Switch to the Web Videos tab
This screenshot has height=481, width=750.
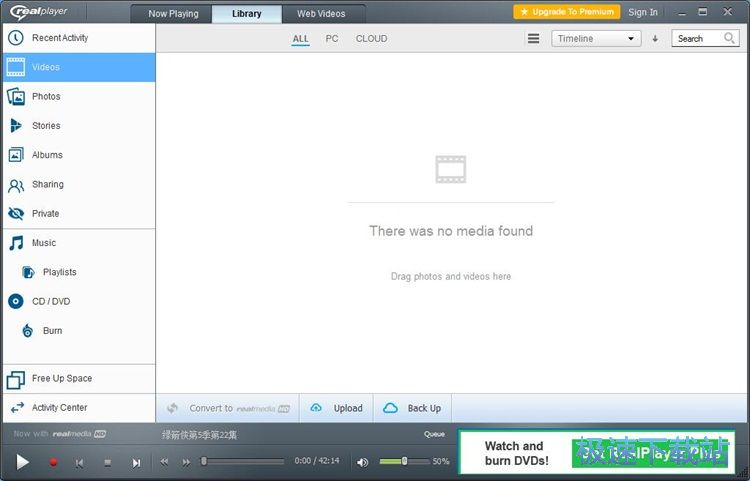321,14
